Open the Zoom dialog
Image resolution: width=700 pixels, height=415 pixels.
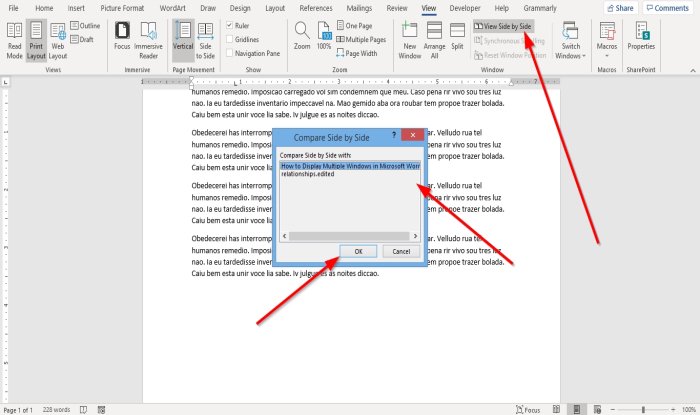(x=302, y=36)
